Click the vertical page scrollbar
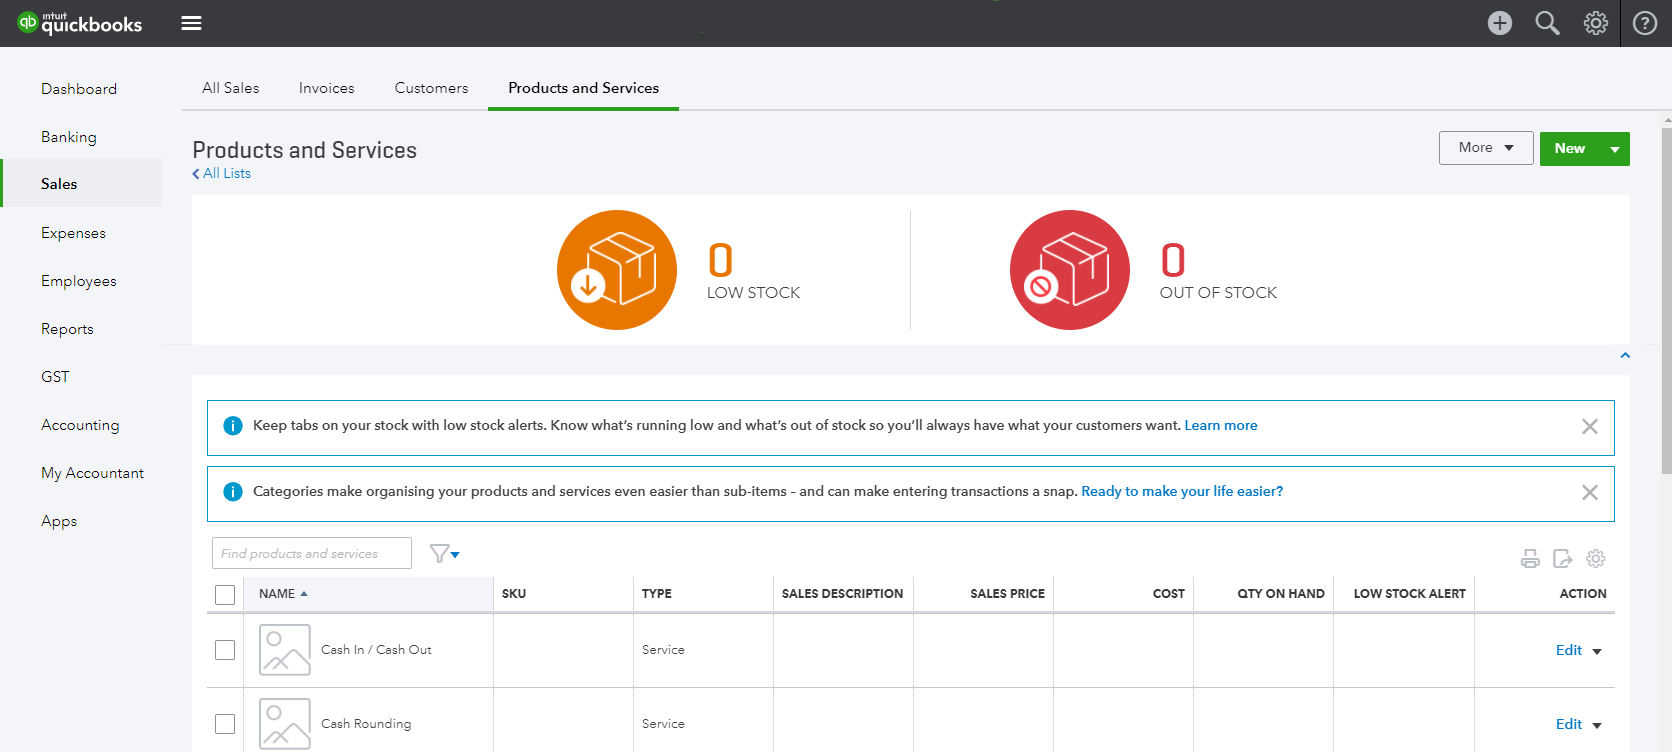Image resolution: width=1672 pixels, height=752 pixels. click(x=1666, y=300)
